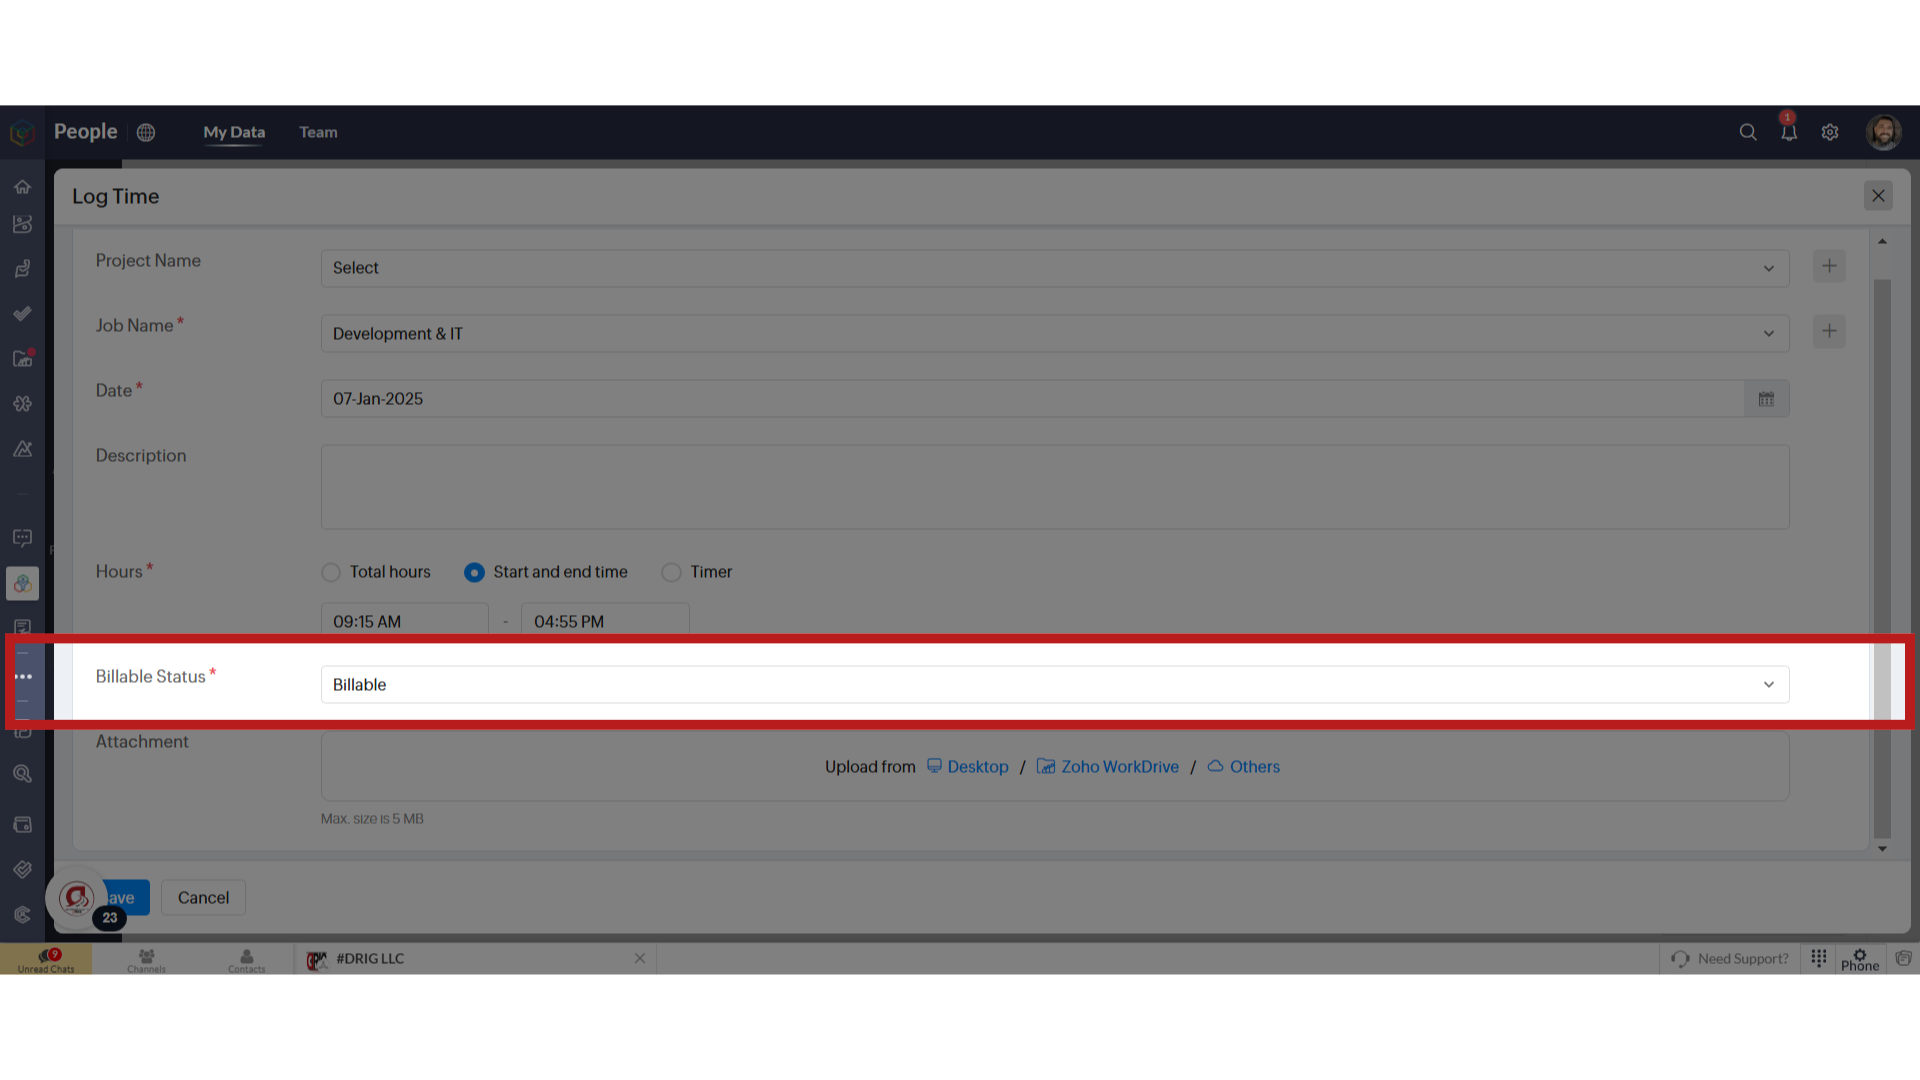Select the Total hours radio button

coord(331,571)
